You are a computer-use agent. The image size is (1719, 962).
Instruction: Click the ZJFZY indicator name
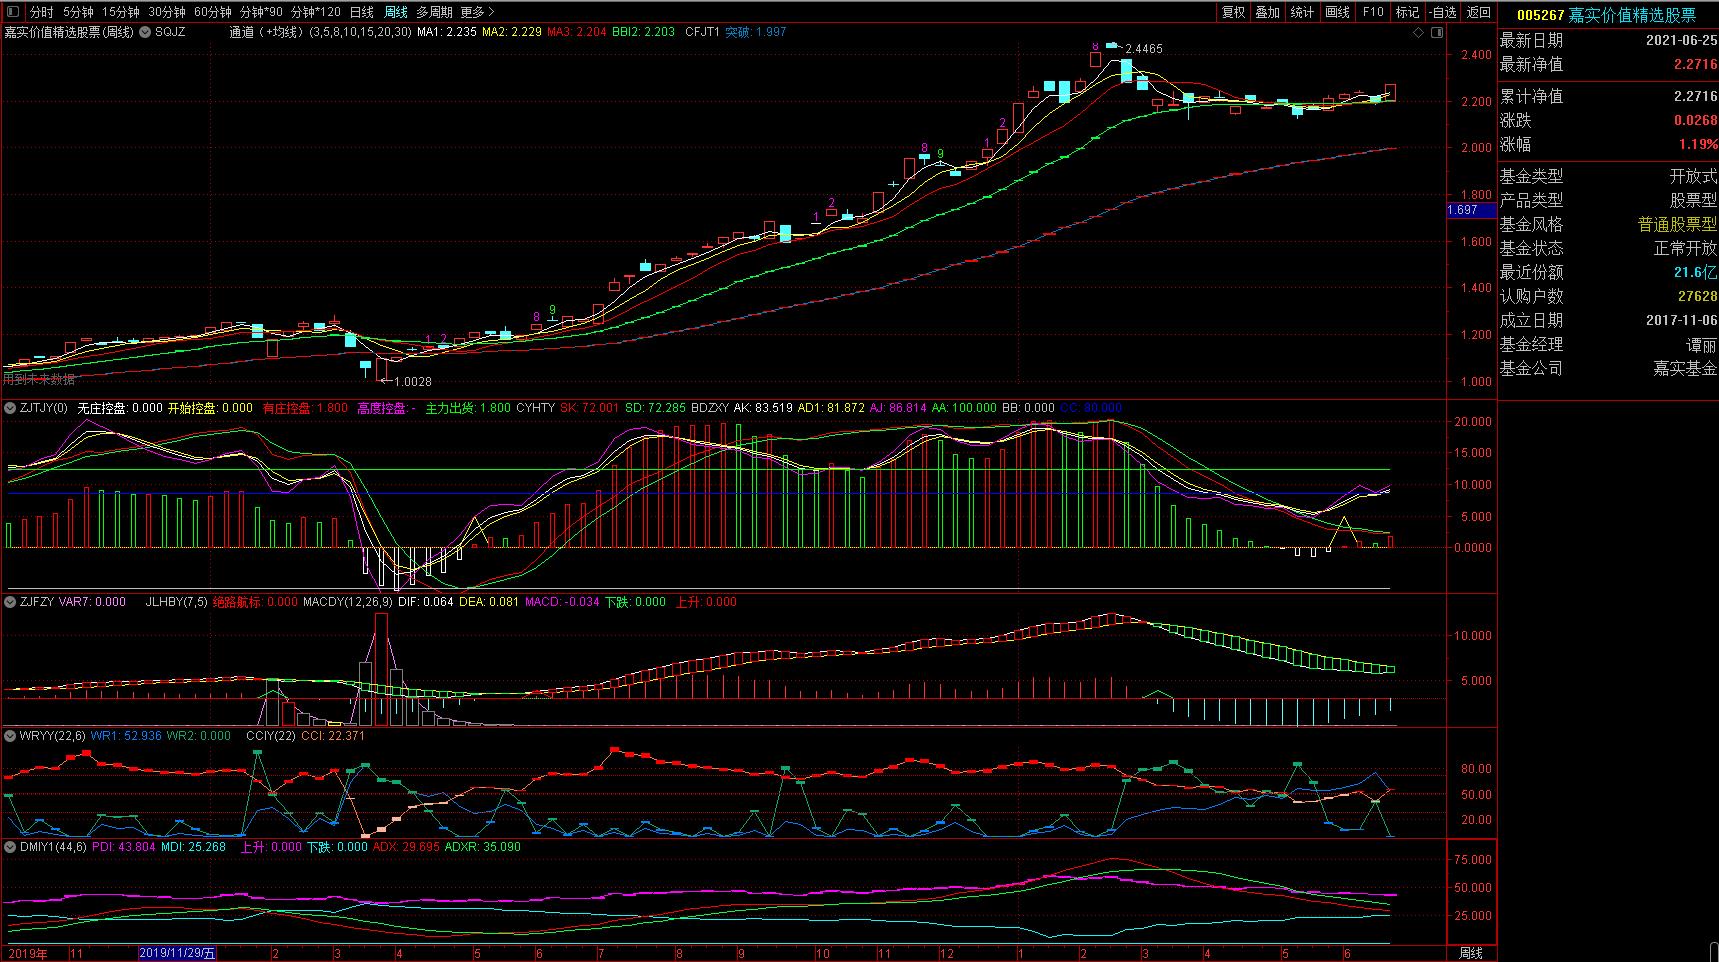tap(37, 602)
